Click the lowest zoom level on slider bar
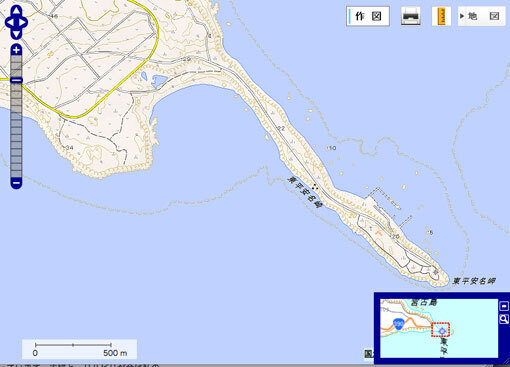This screenshot has height=367, width=510. click(16, 174)
